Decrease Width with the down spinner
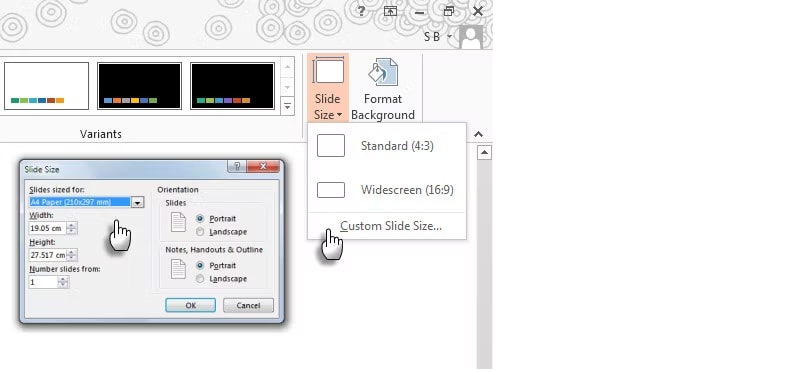800x372 pixels. (72, 231)
